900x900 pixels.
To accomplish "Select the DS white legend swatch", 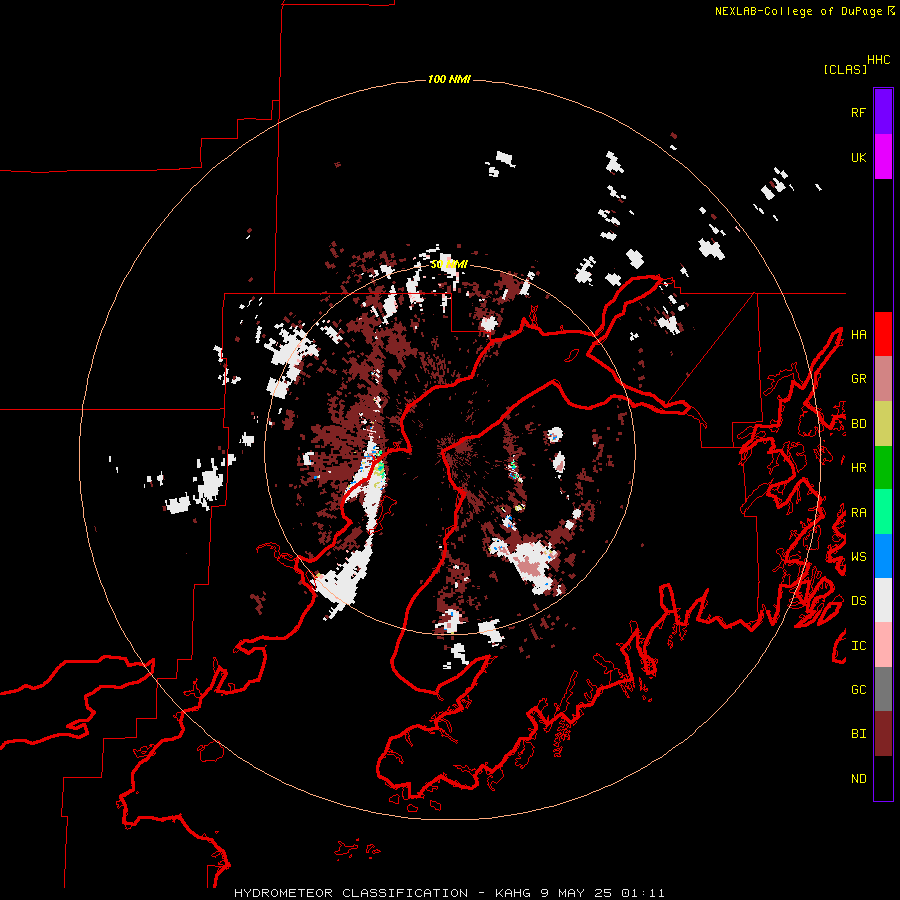I will [x=883, y=600].
